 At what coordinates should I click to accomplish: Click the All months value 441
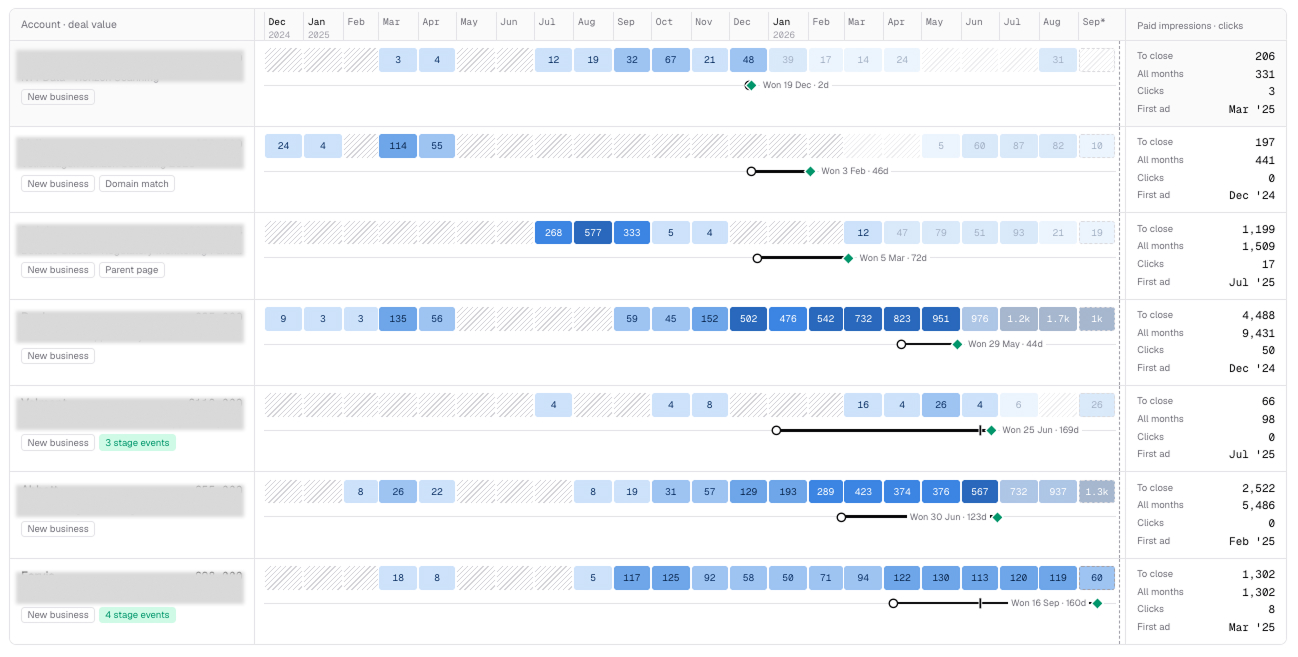pos(1265,160)
